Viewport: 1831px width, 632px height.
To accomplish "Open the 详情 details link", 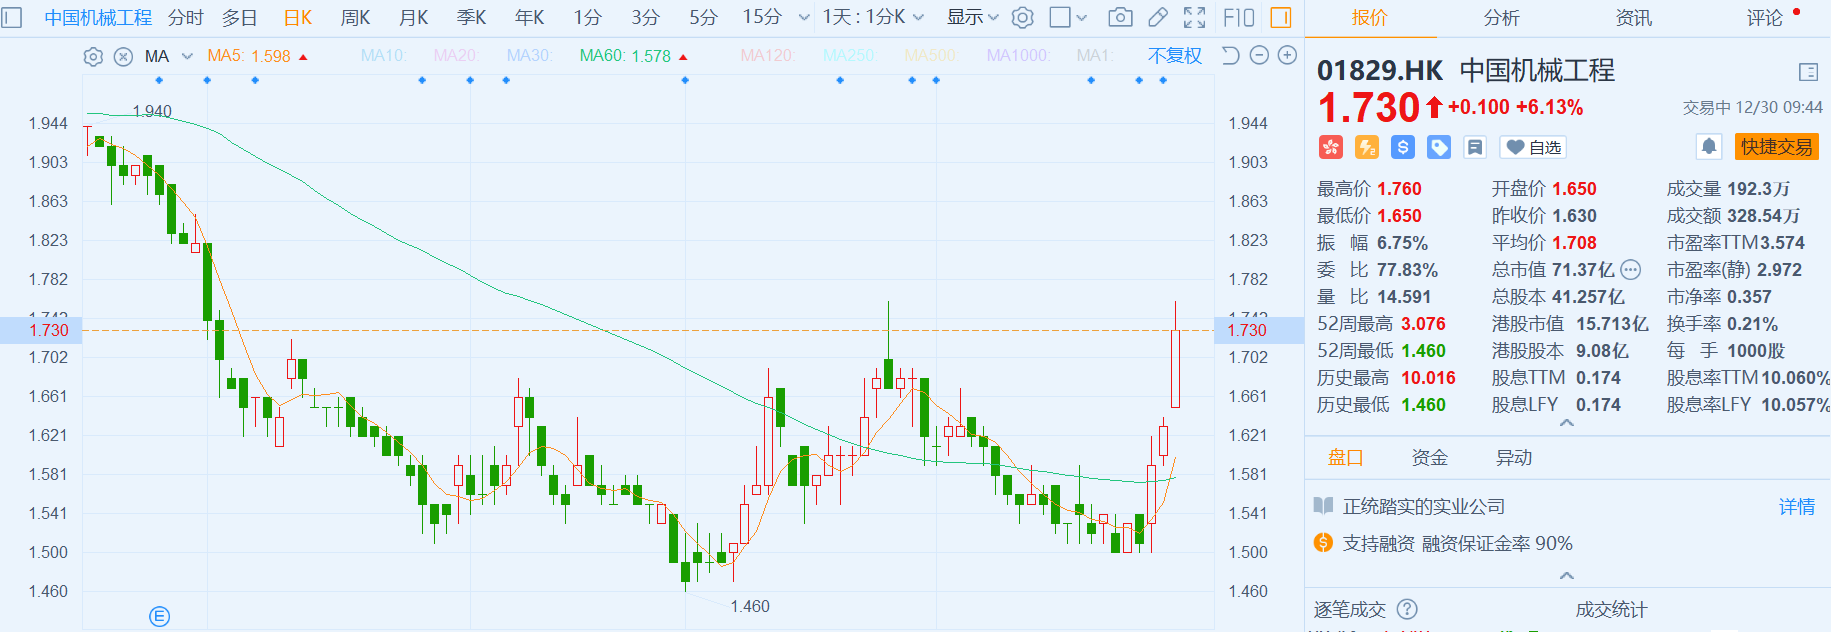I will click(x=1797, y=507).
